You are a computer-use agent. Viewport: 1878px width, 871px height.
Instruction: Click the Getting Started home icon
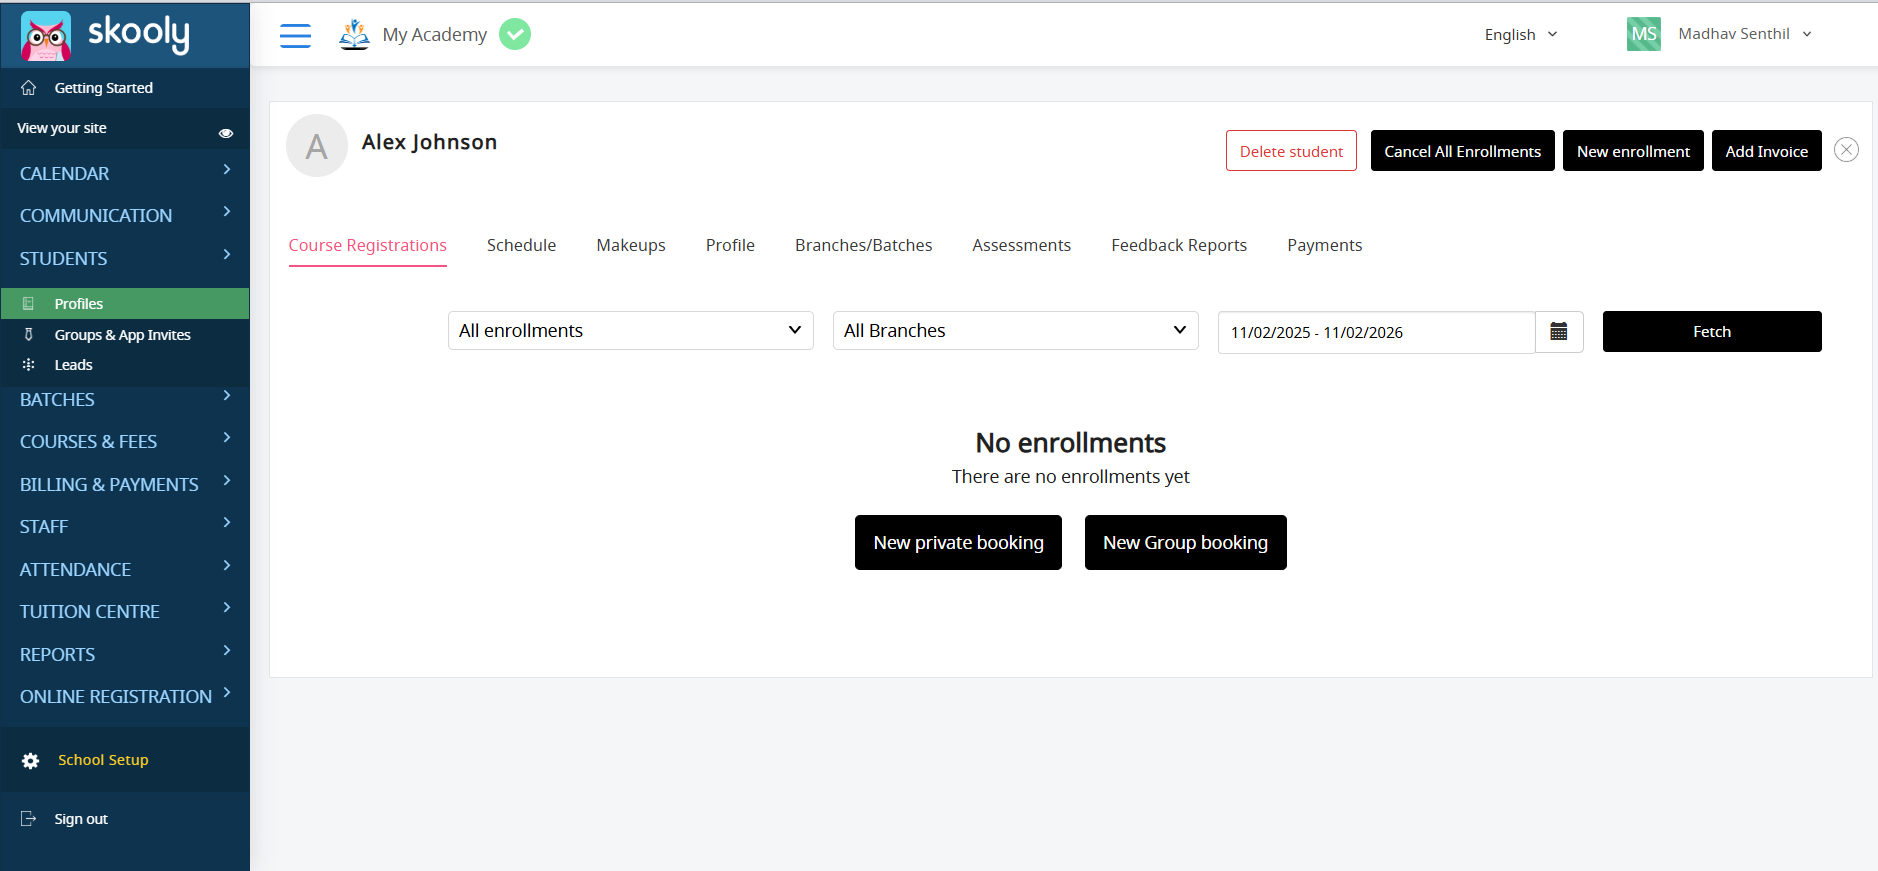(29, 88)
